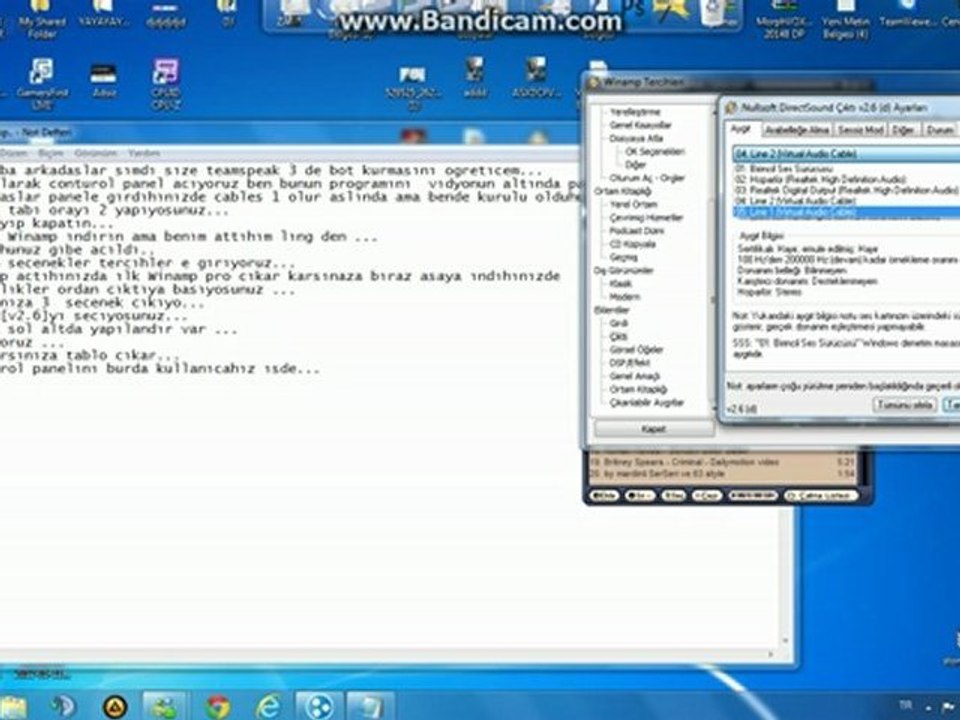Select DSP/Efekt tree item
This screenshot has height=720, width=960.
(x=629, y=363)
